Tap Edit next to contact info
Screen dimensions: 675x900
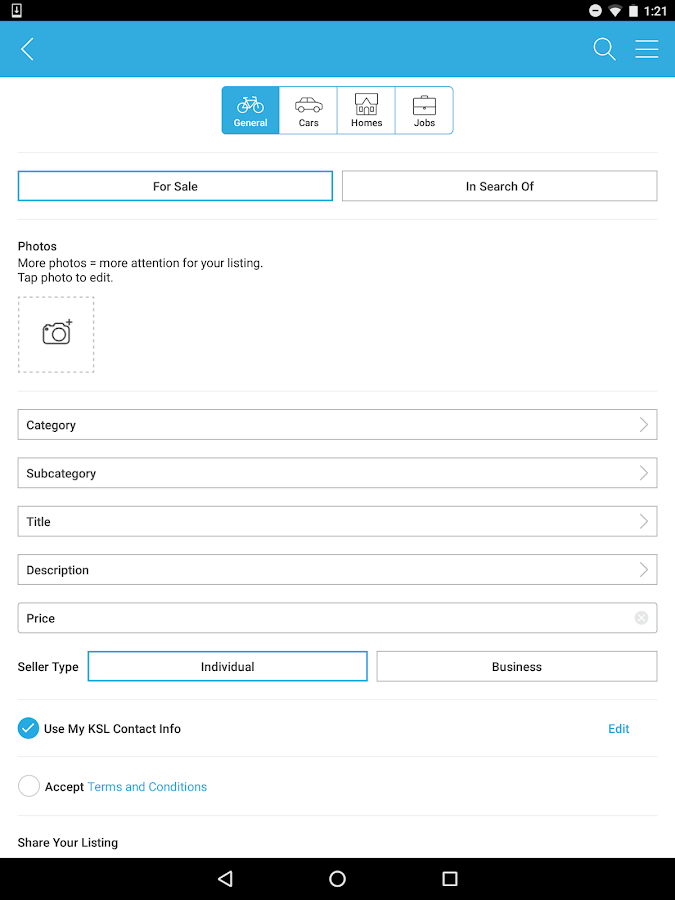click(618, 729)
